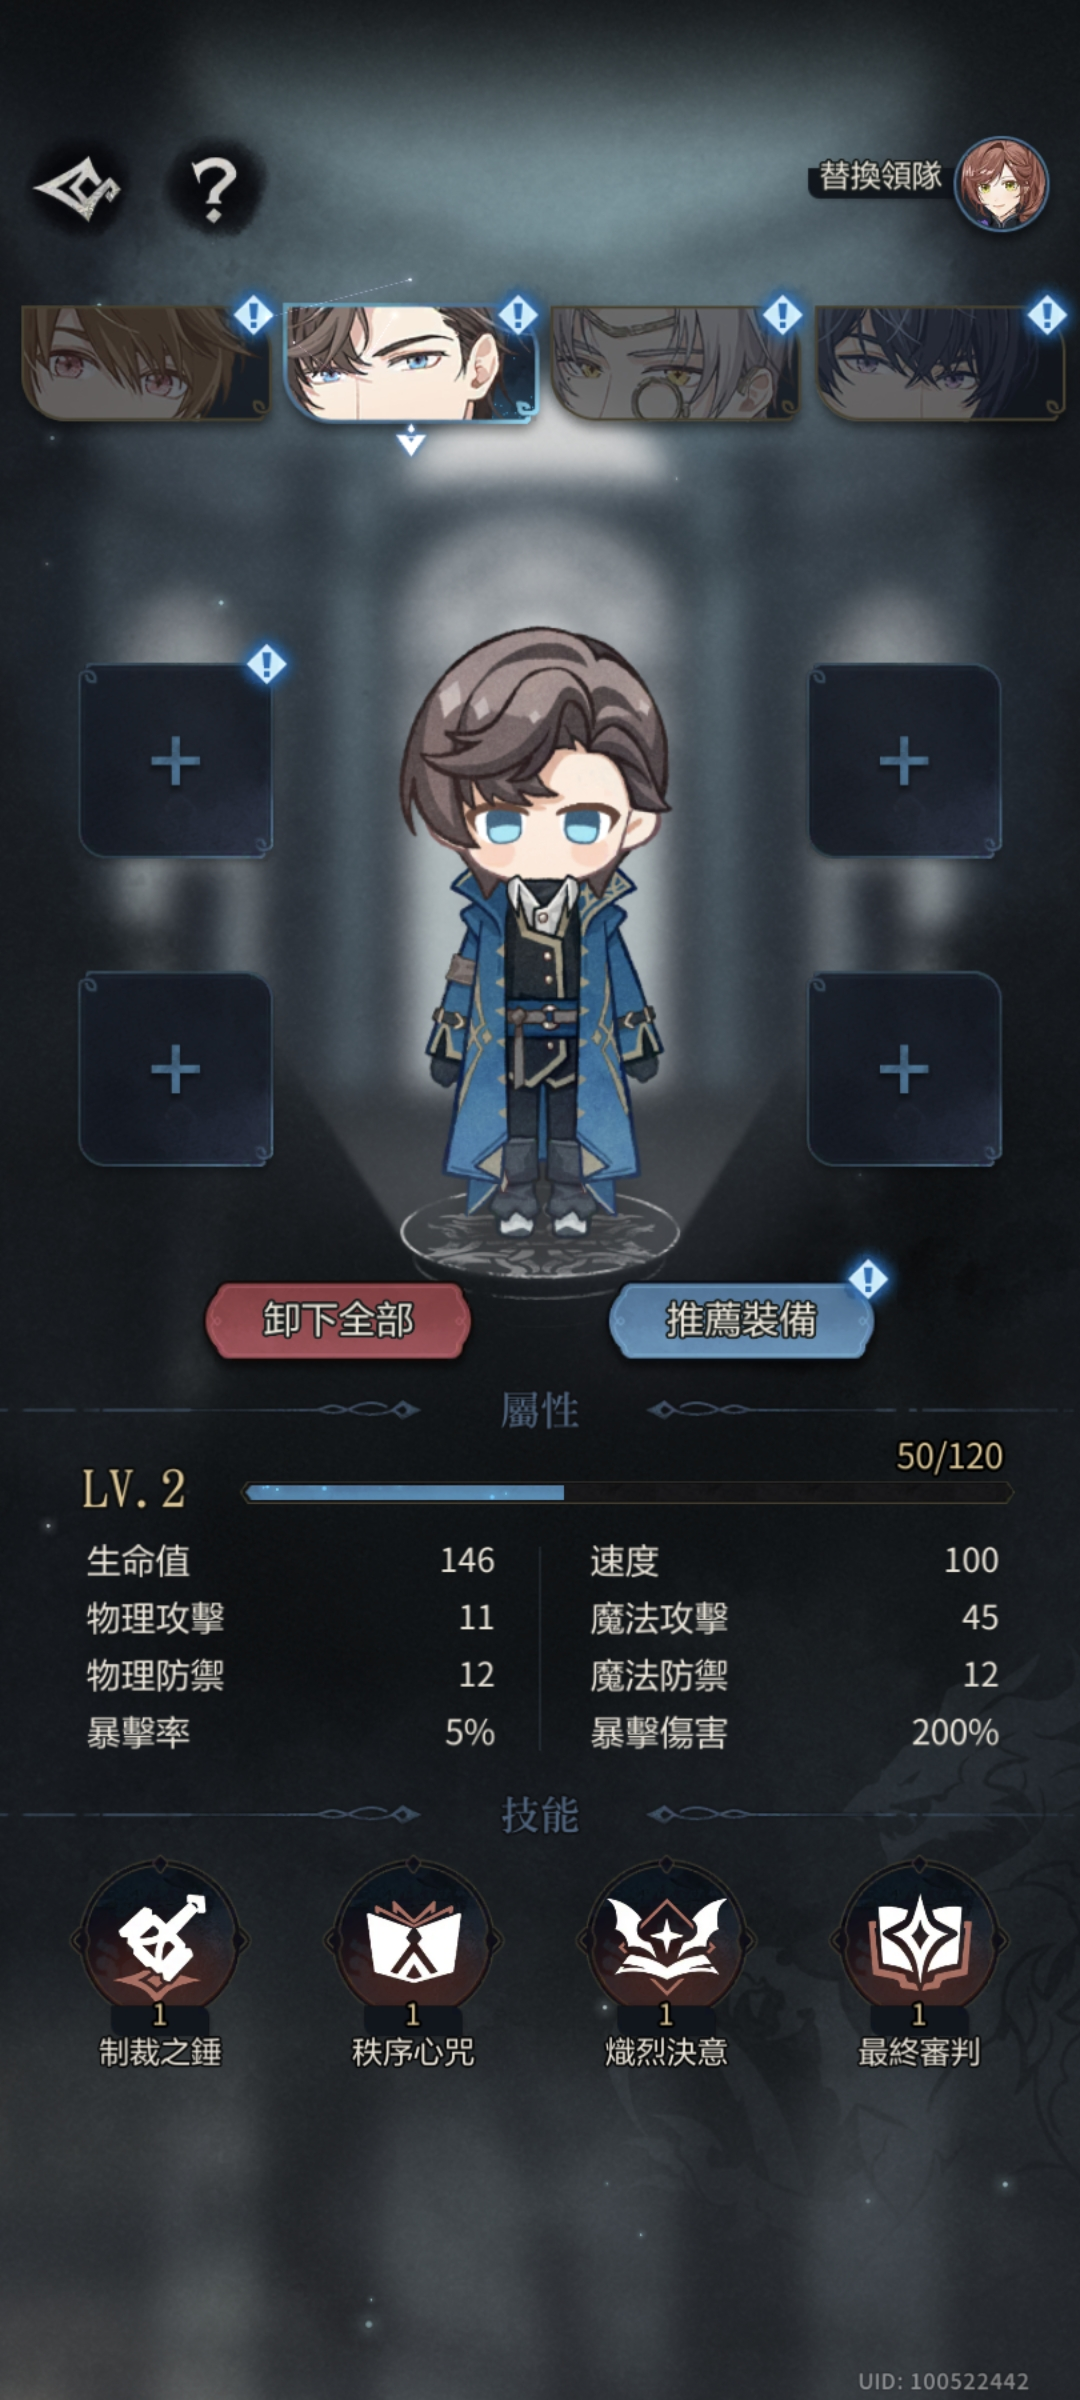Add equipment to the upper left slot

point(176,761)
